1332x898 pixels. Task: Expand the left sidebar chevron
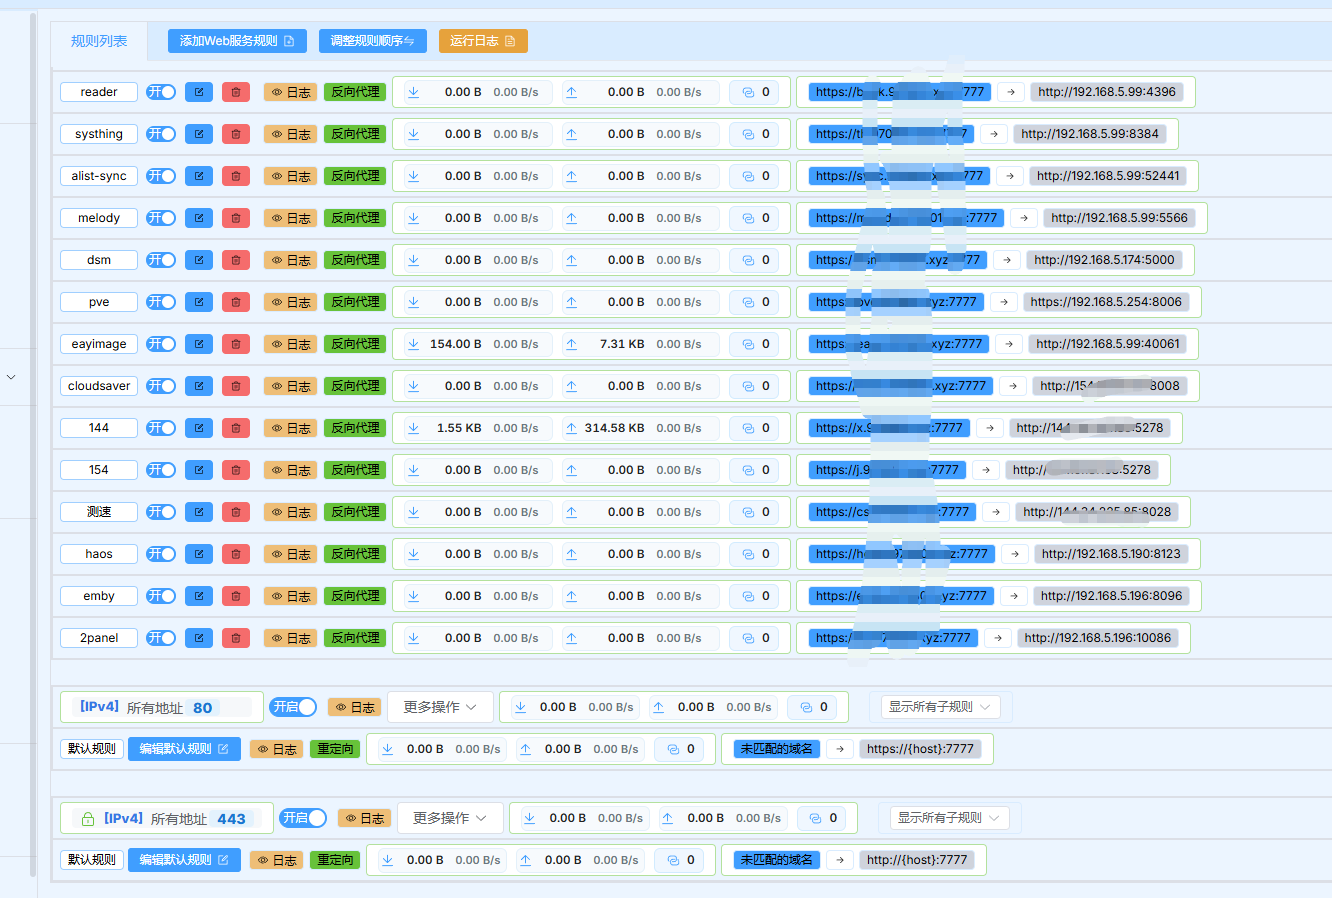point(11,377)
